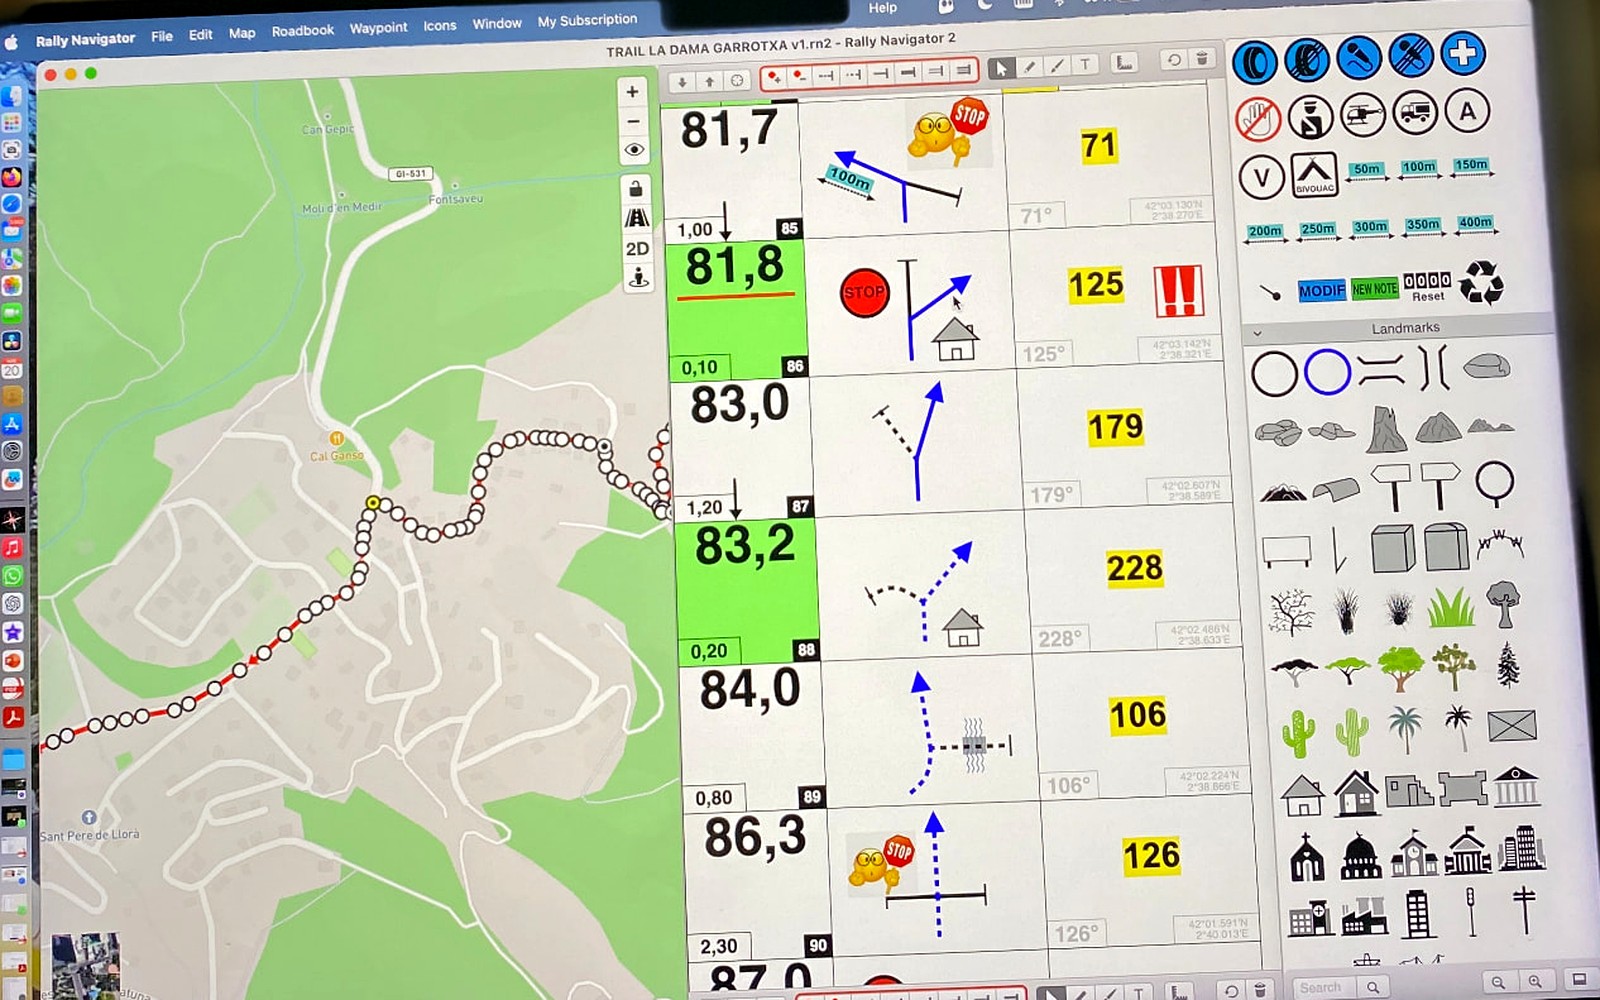The width and height of the screenshot is (1600, 1000).
Task: Click the trash delete icon in toolbar
Action: click(x=1202, y=59)
